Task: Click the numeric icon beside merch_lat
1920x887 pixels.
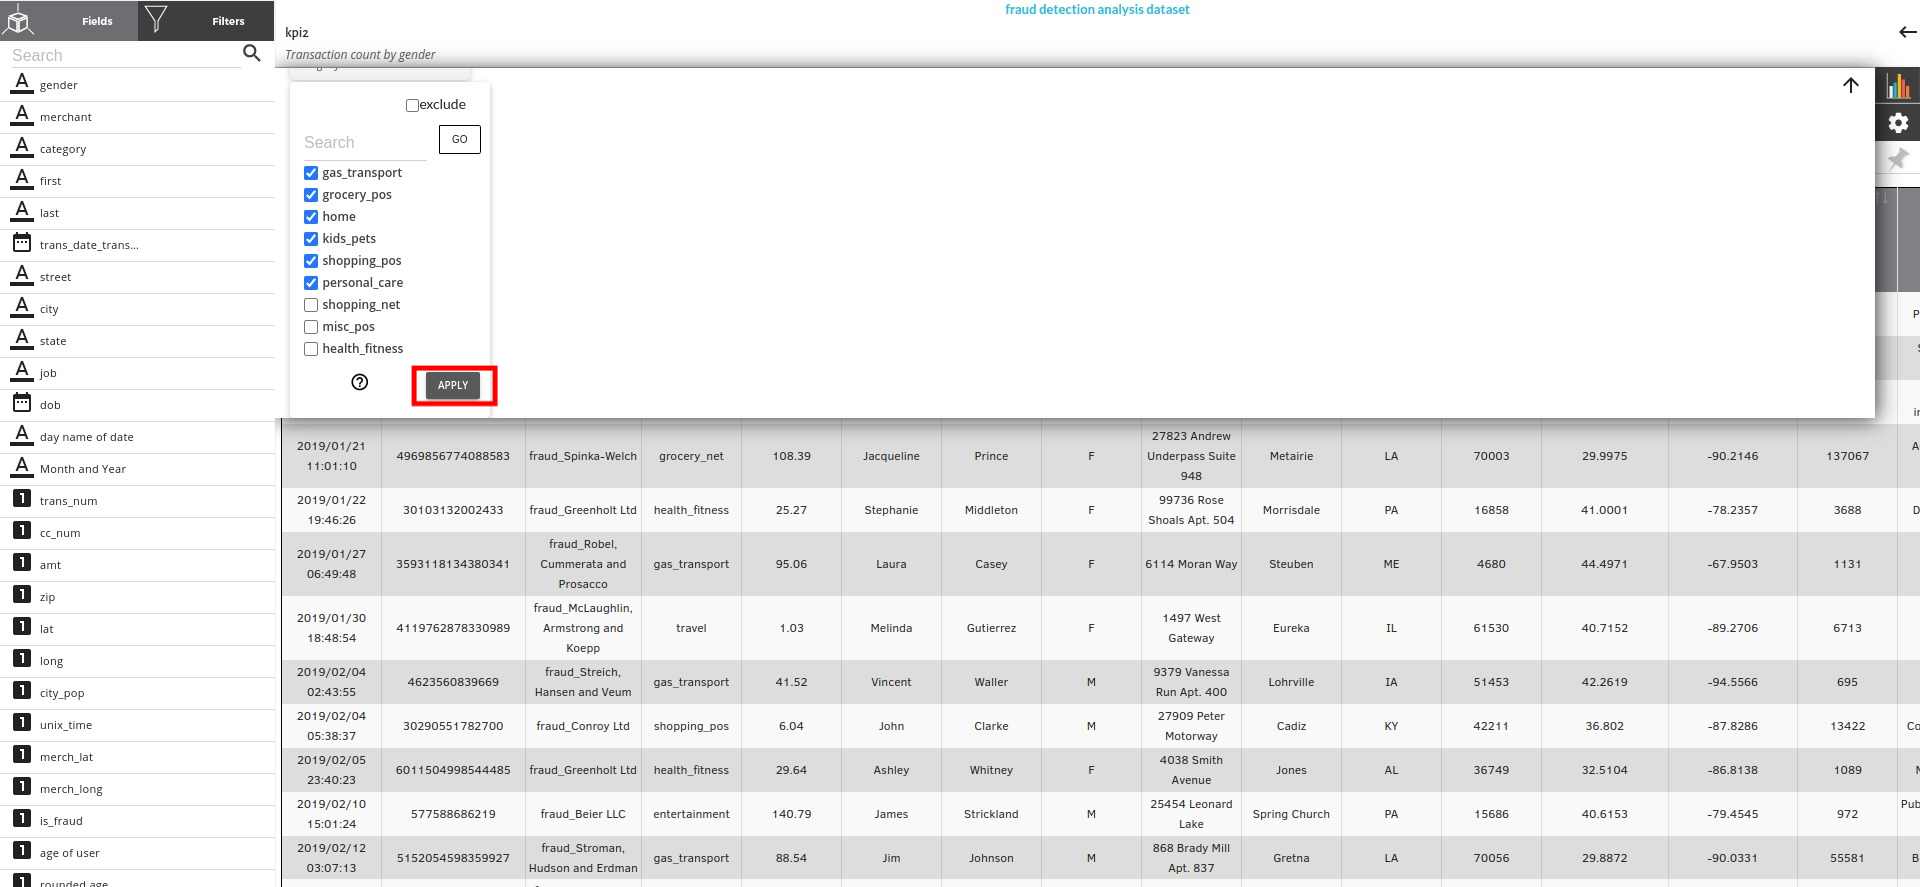Action: point(22,755)
